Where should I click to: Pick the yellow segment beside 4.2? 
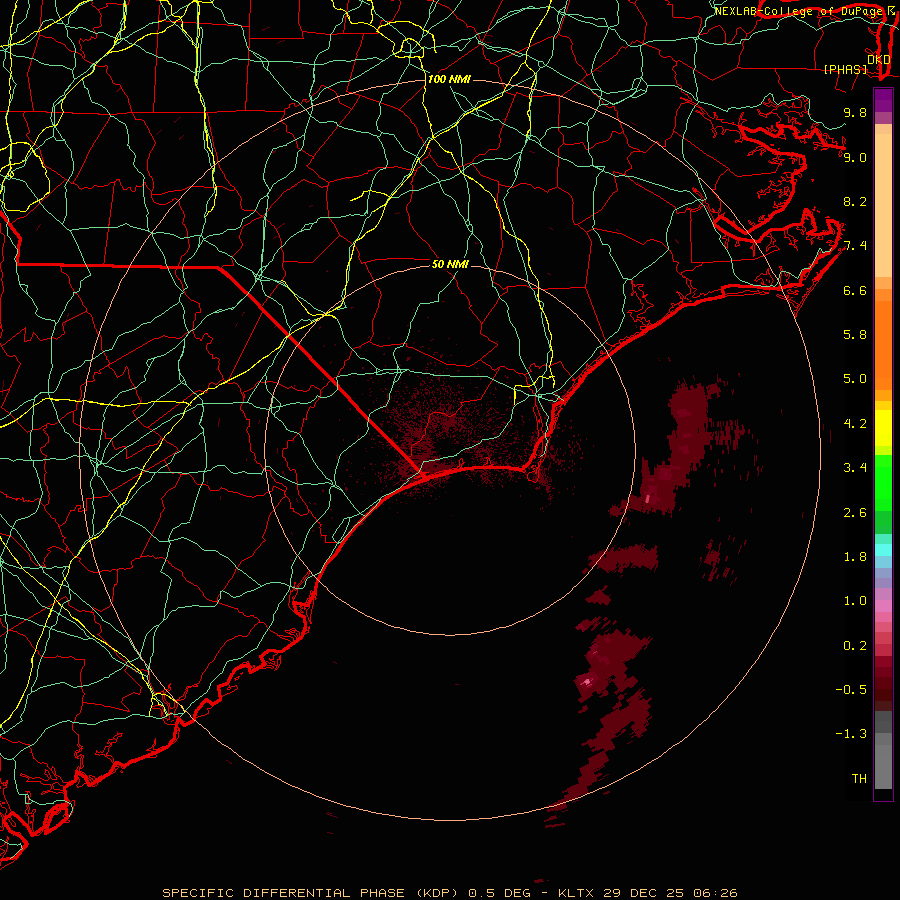coord(883,428)
